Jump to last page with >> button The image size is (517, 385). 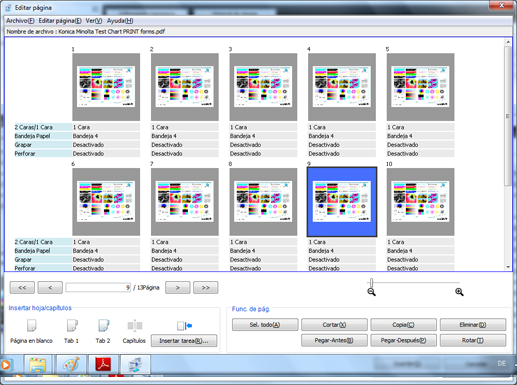(x=206, y=288)
